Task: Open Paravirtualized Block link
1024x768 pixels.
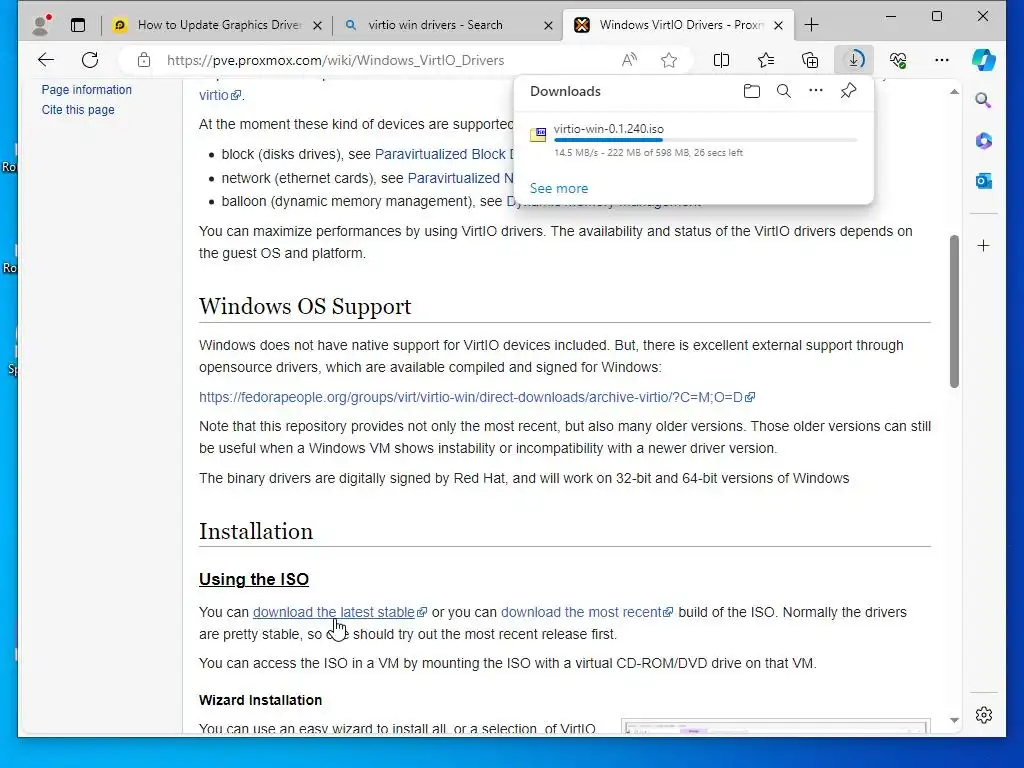Action: click(444, 154)
